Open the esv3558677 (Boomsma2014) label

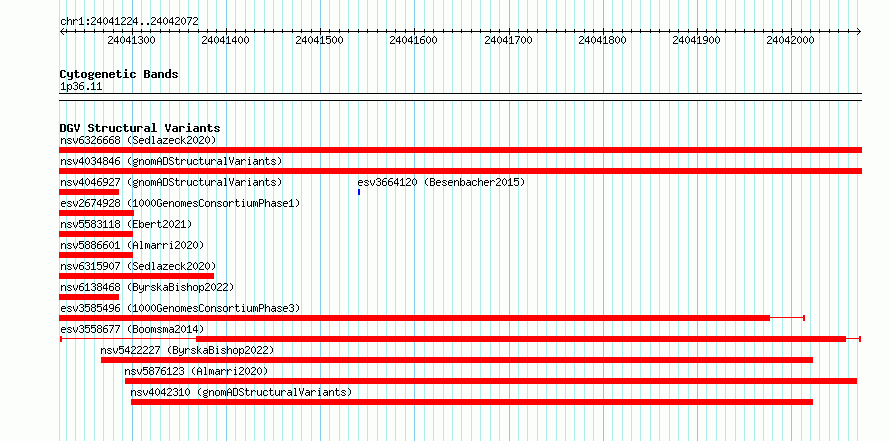point(132,329)
